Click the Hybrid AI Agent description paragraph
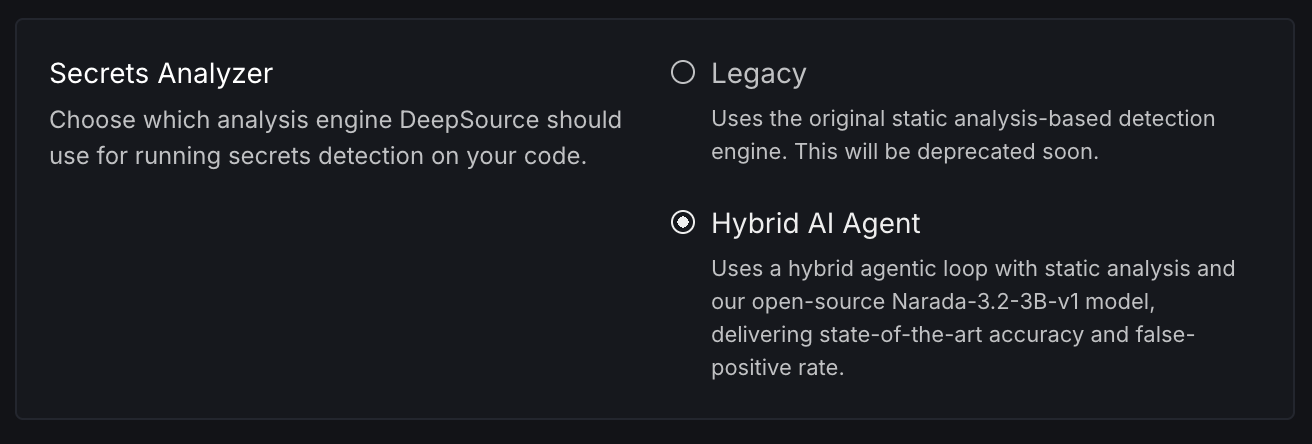The image size is (1312, 444). [973, 318]
